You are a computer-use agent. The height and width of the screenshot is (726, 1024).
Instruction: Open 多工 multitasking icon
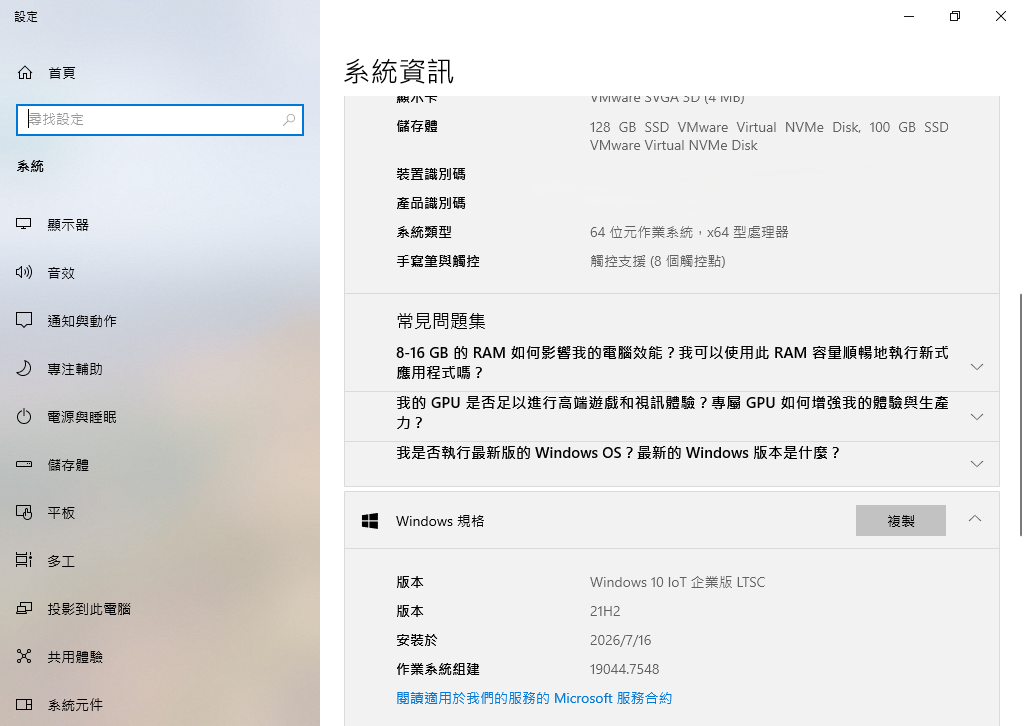click(x=24, y=560)
